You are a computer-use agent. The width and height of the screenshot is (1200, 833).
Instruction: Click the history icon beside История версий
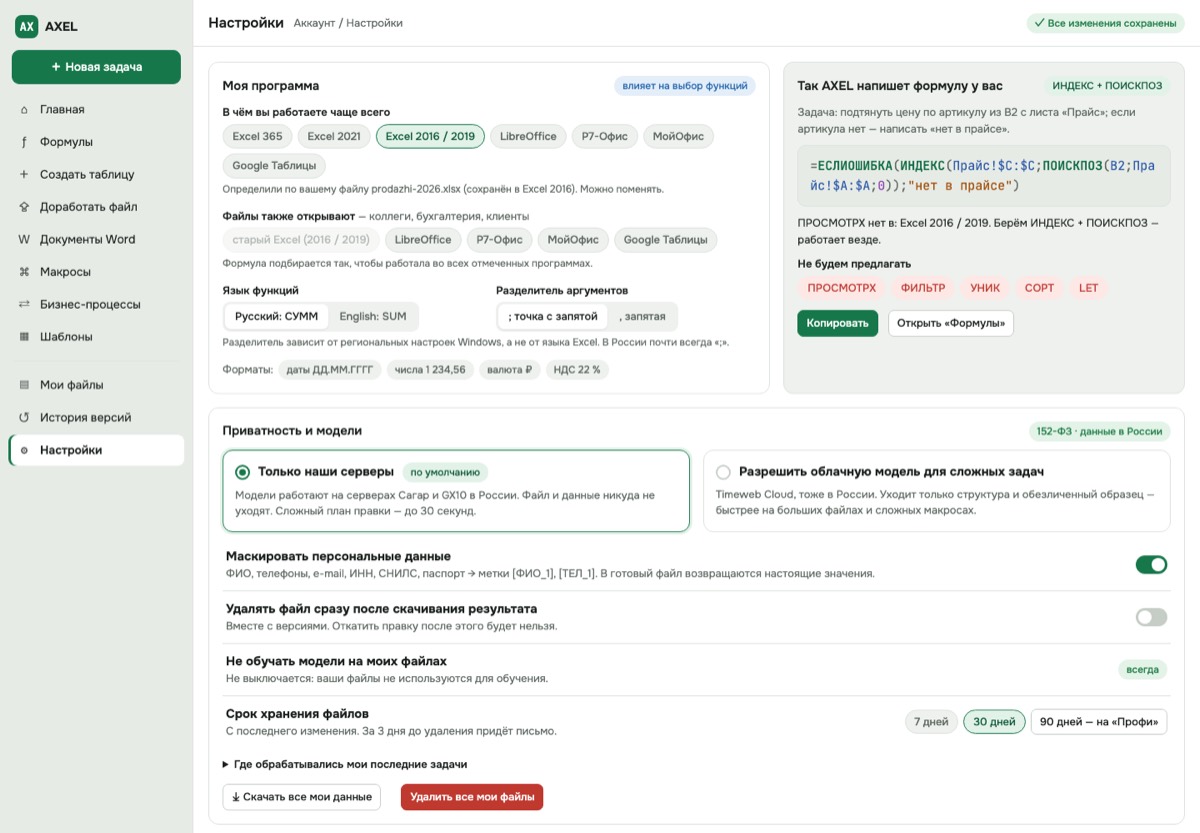coord(24,418)
